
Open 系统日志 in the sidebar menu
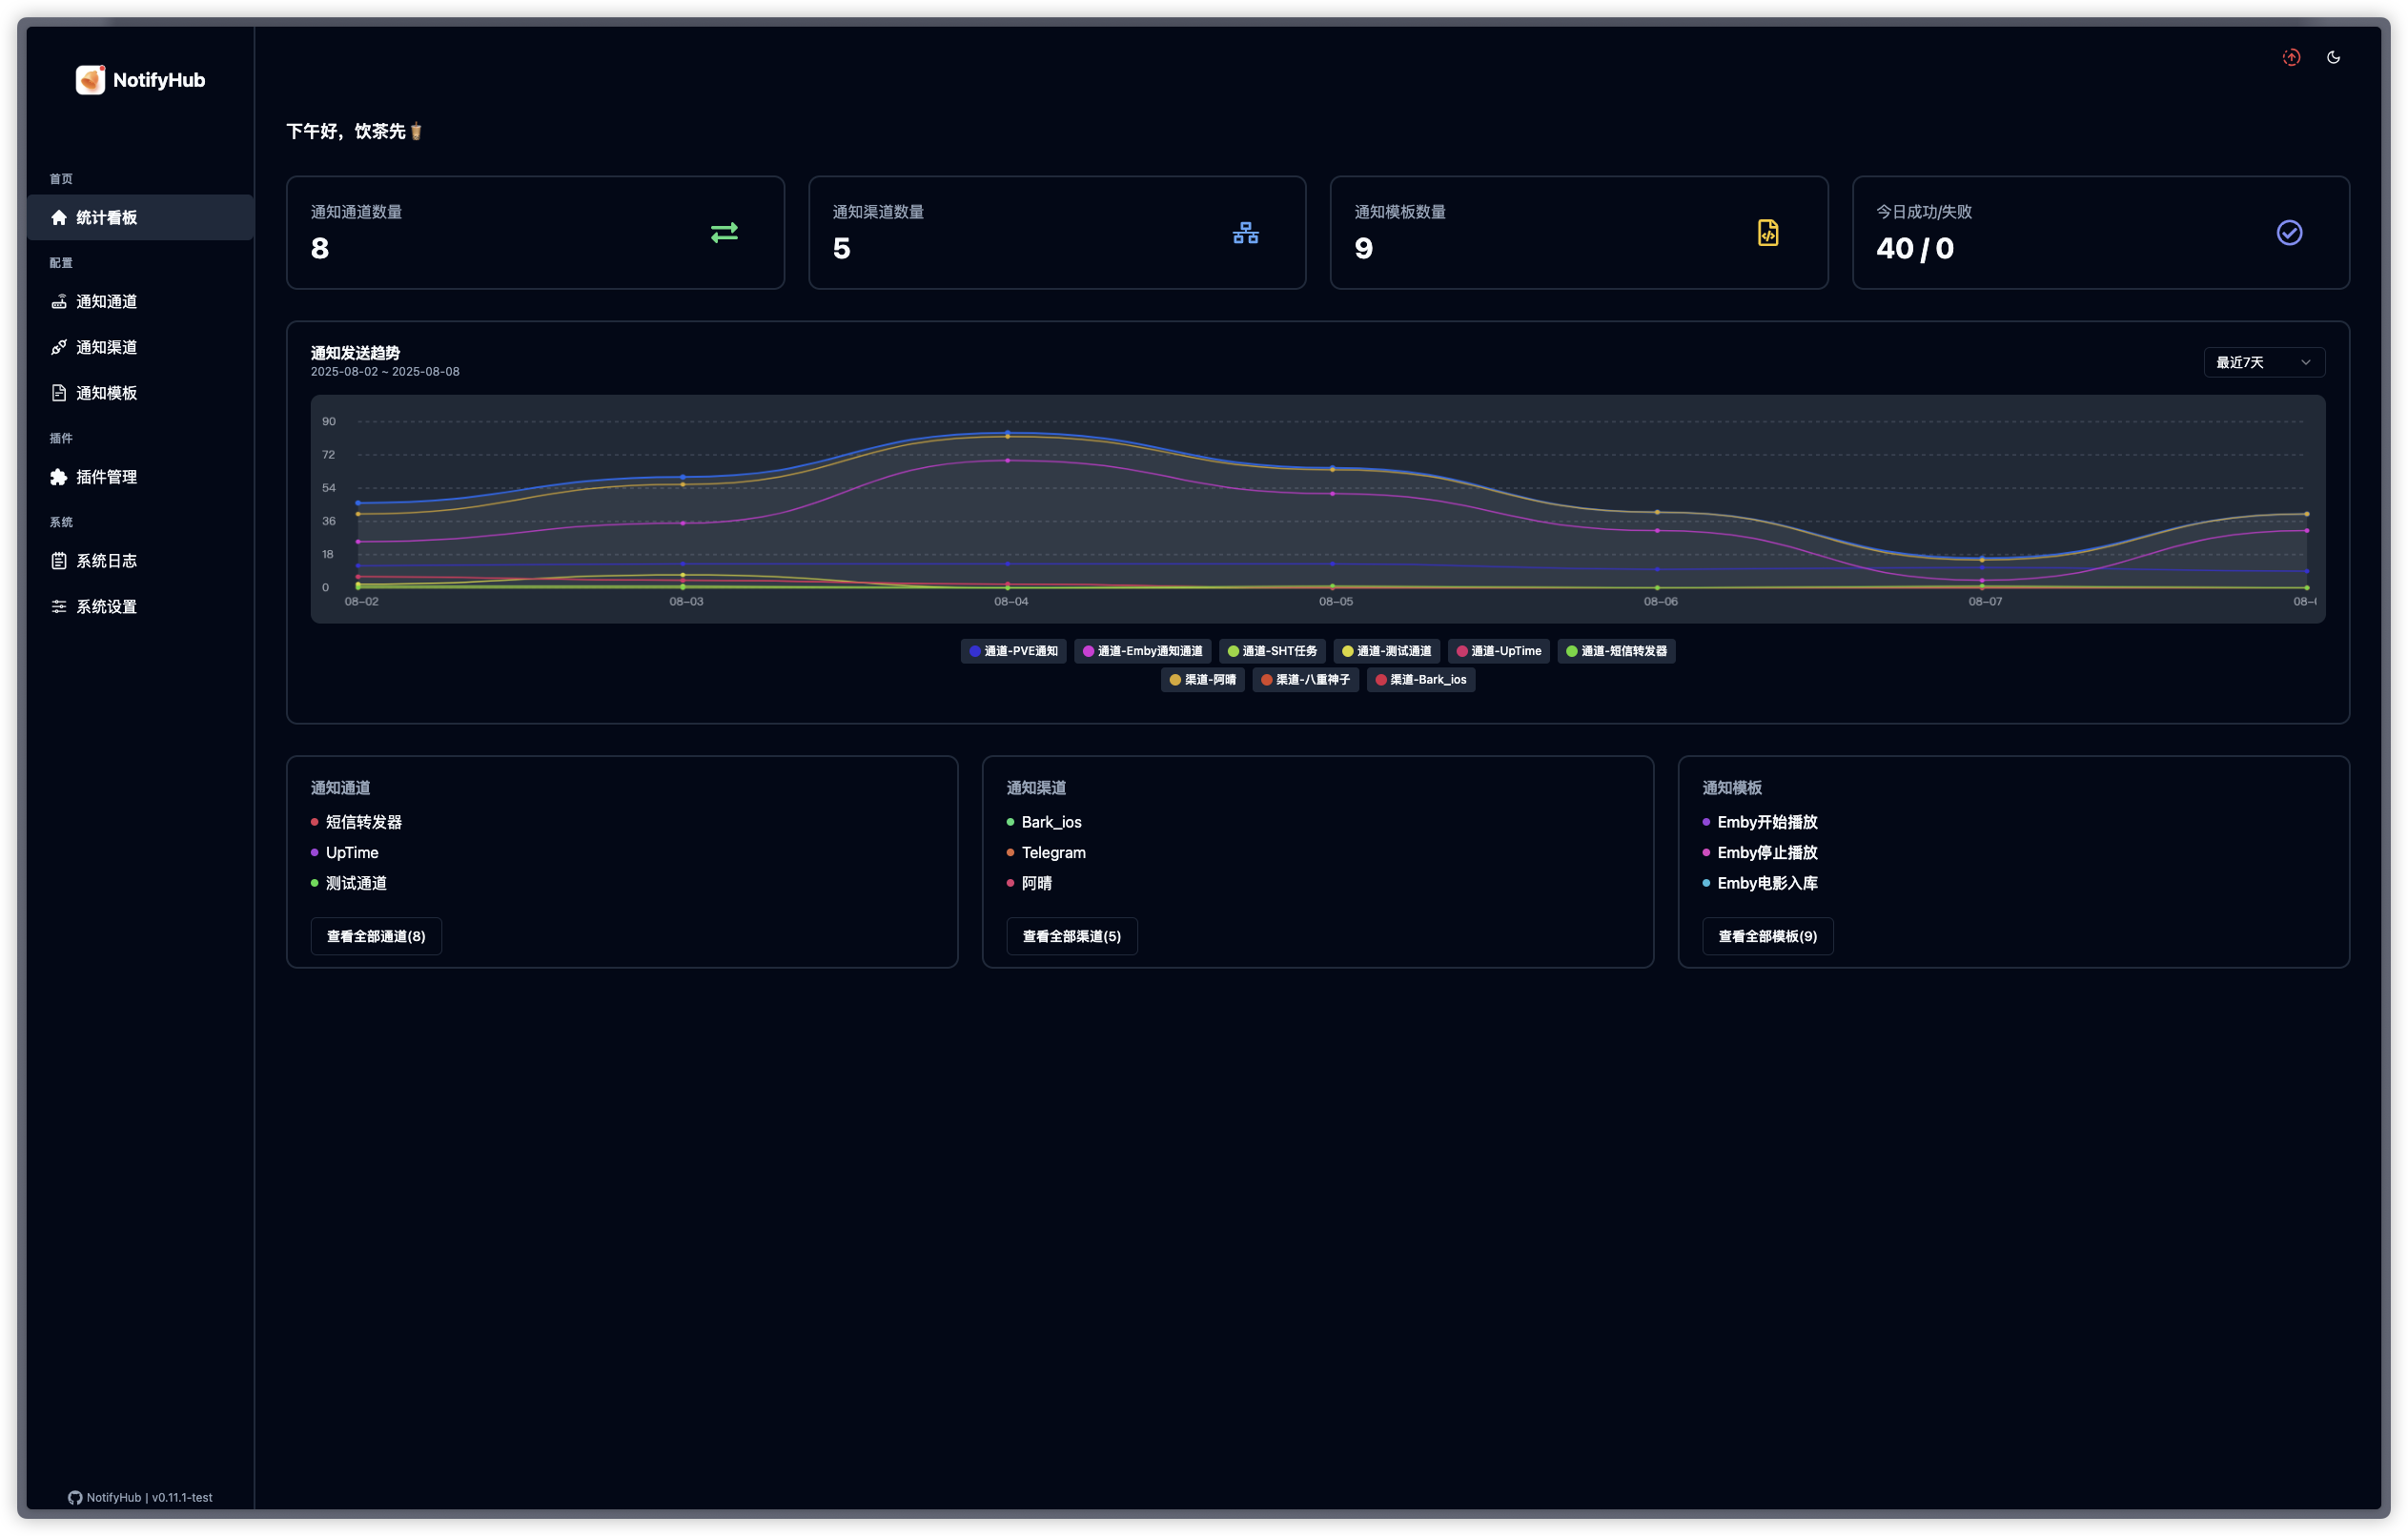106,561
